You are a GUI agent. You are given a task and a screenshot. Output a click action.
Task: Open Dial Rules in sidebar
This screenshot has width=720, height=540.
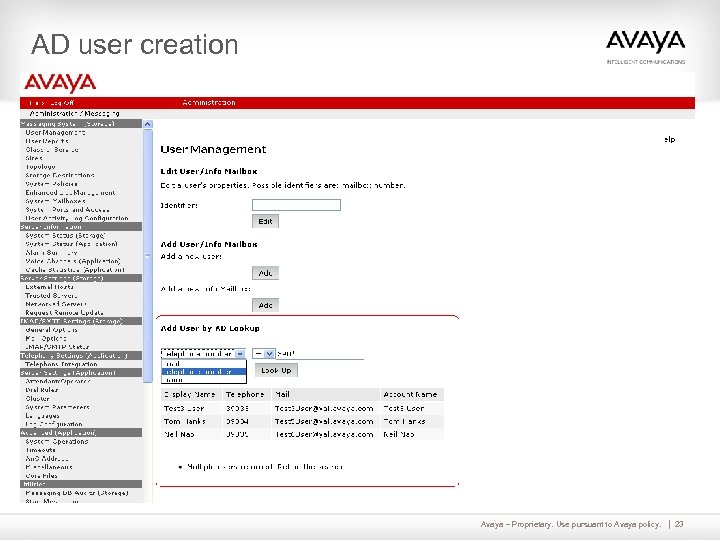pyautogui.click(x=42, y=390)
